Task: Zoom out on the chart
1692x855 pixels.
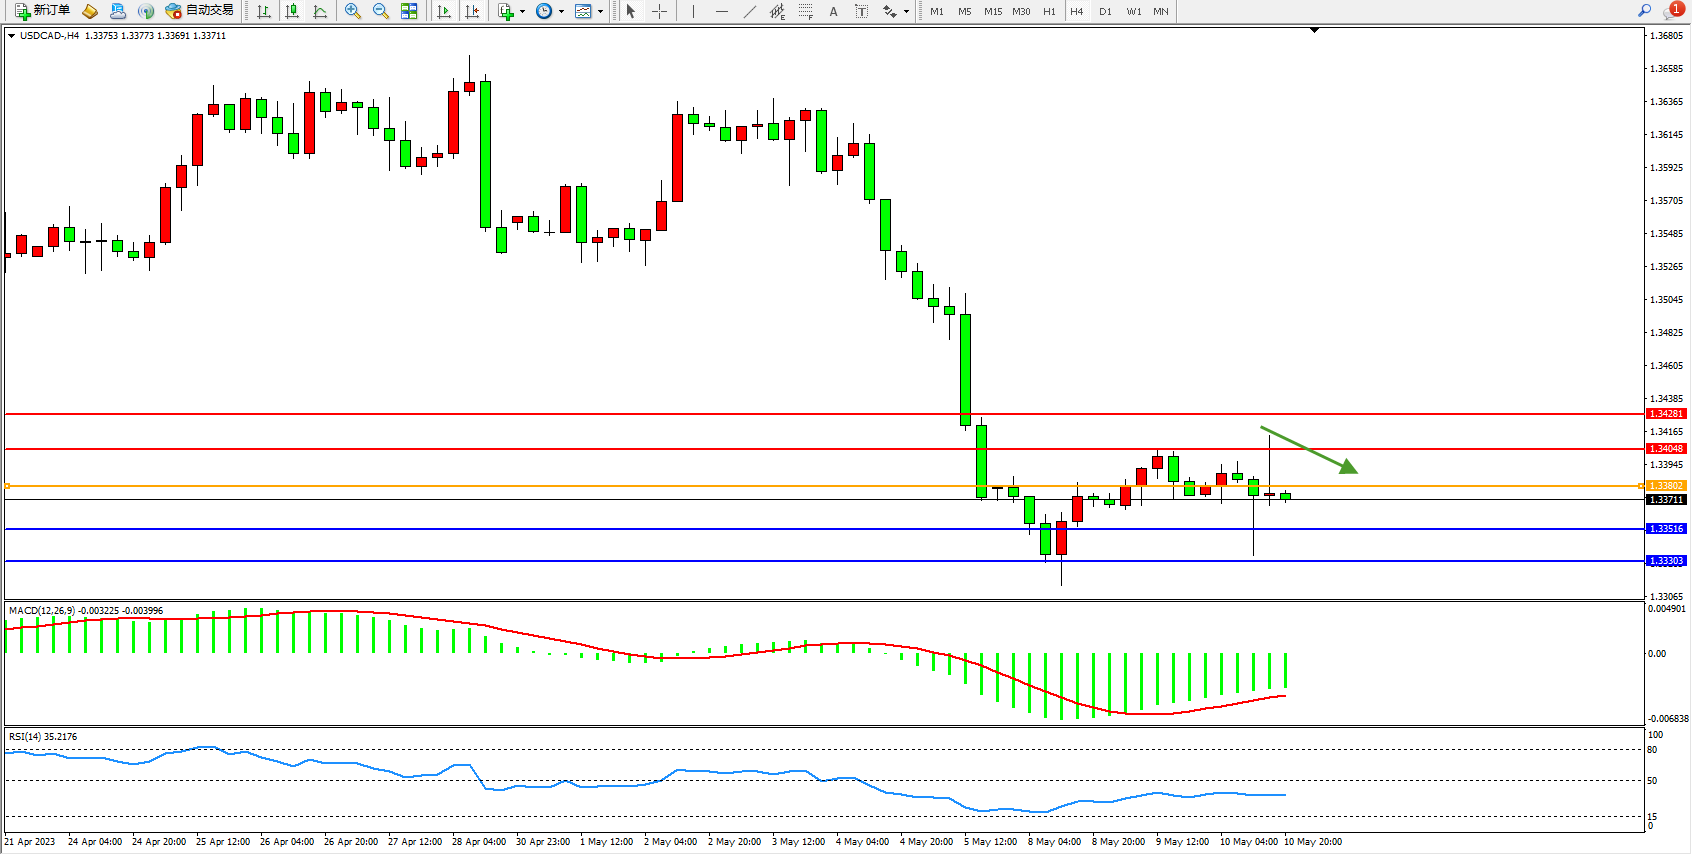Action: 381,11
